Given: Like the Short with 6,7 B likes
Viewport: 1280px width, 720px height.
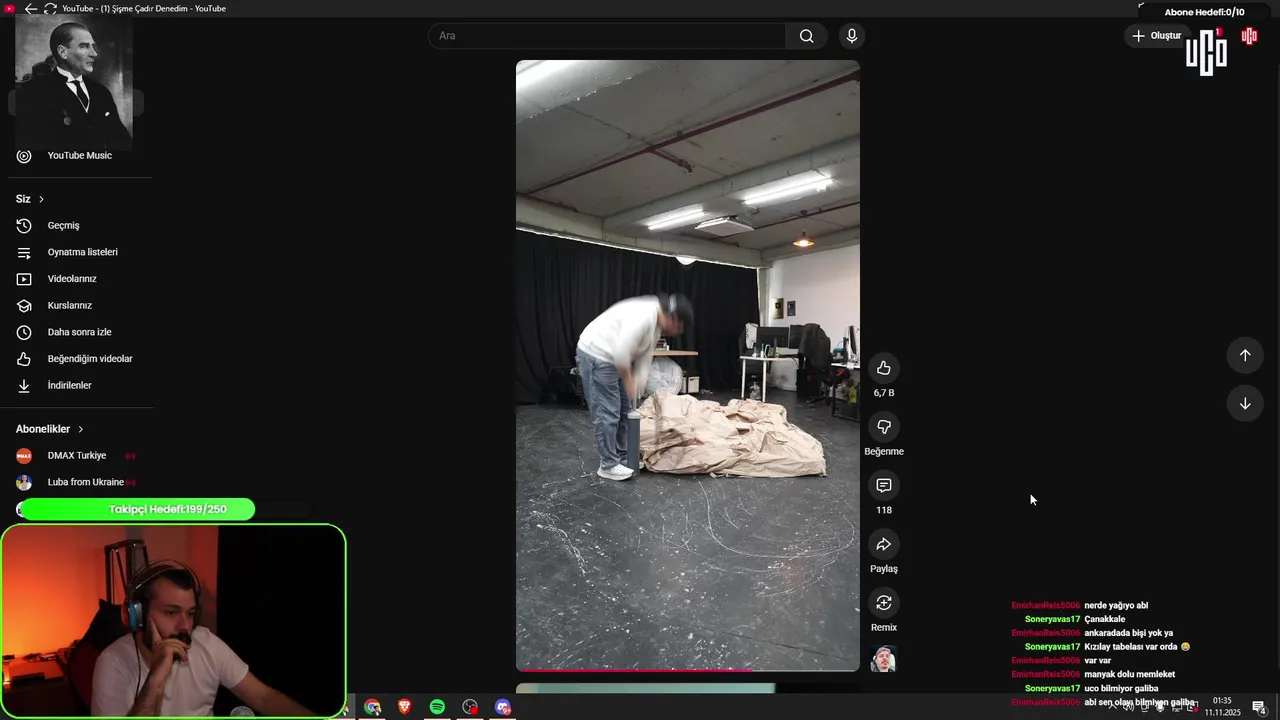Looking at the screenshot, I should [x=884, y=368].
